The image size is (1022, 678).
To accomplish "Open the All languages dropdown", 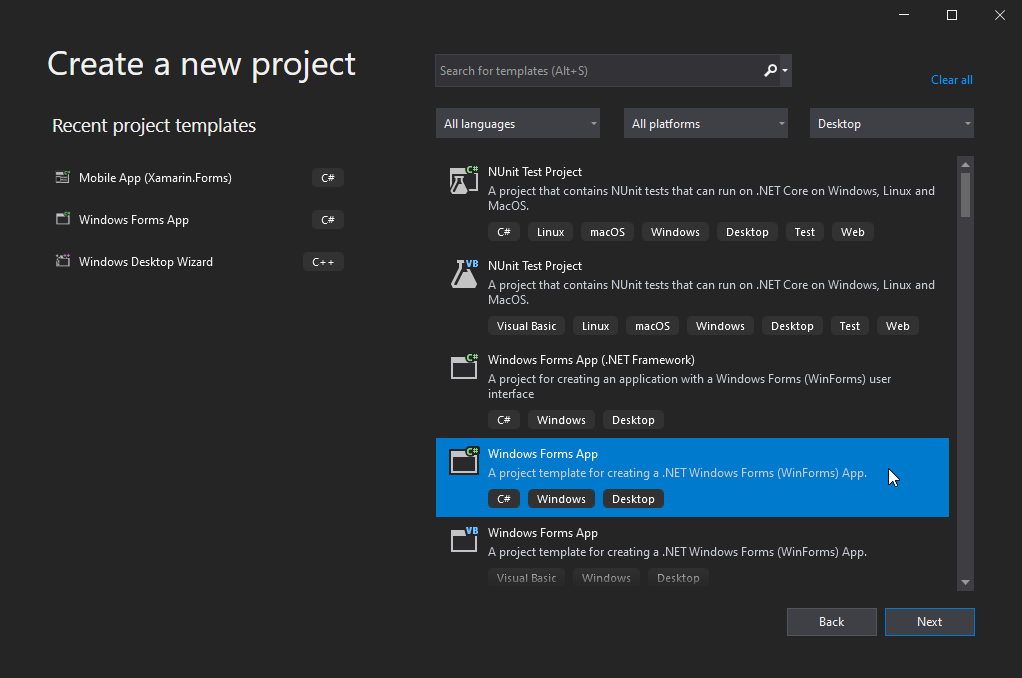I will (x=518, y=124).
